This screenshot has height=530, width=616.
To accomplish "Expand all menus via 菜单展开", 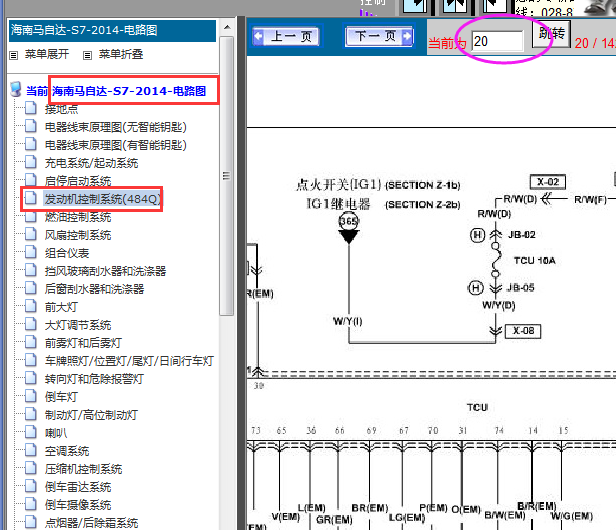I will [x=47, y=54].
